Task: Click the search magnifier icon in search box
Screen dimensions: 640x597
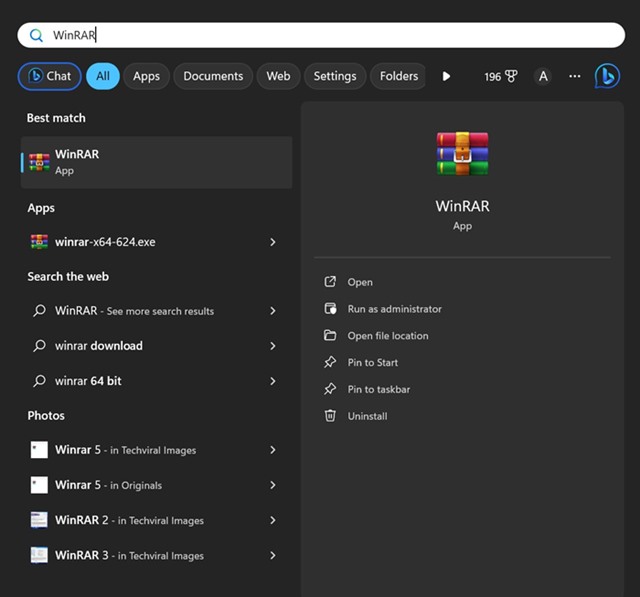Action: [36, 36]
